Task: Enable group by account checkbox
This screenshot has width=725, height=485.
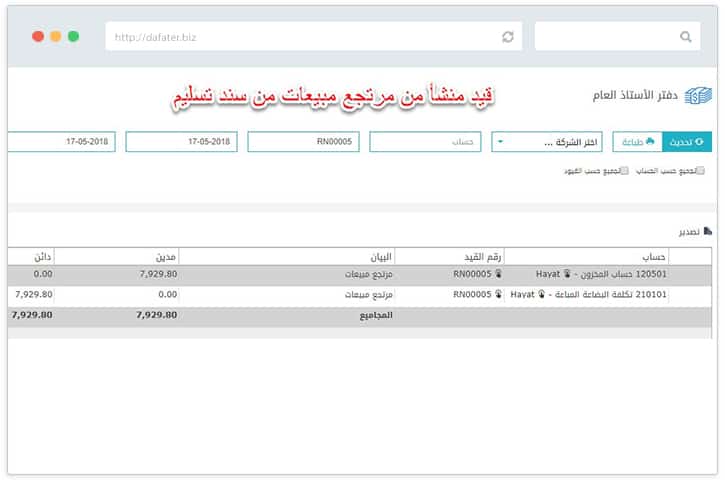Action: click(700, 171)
